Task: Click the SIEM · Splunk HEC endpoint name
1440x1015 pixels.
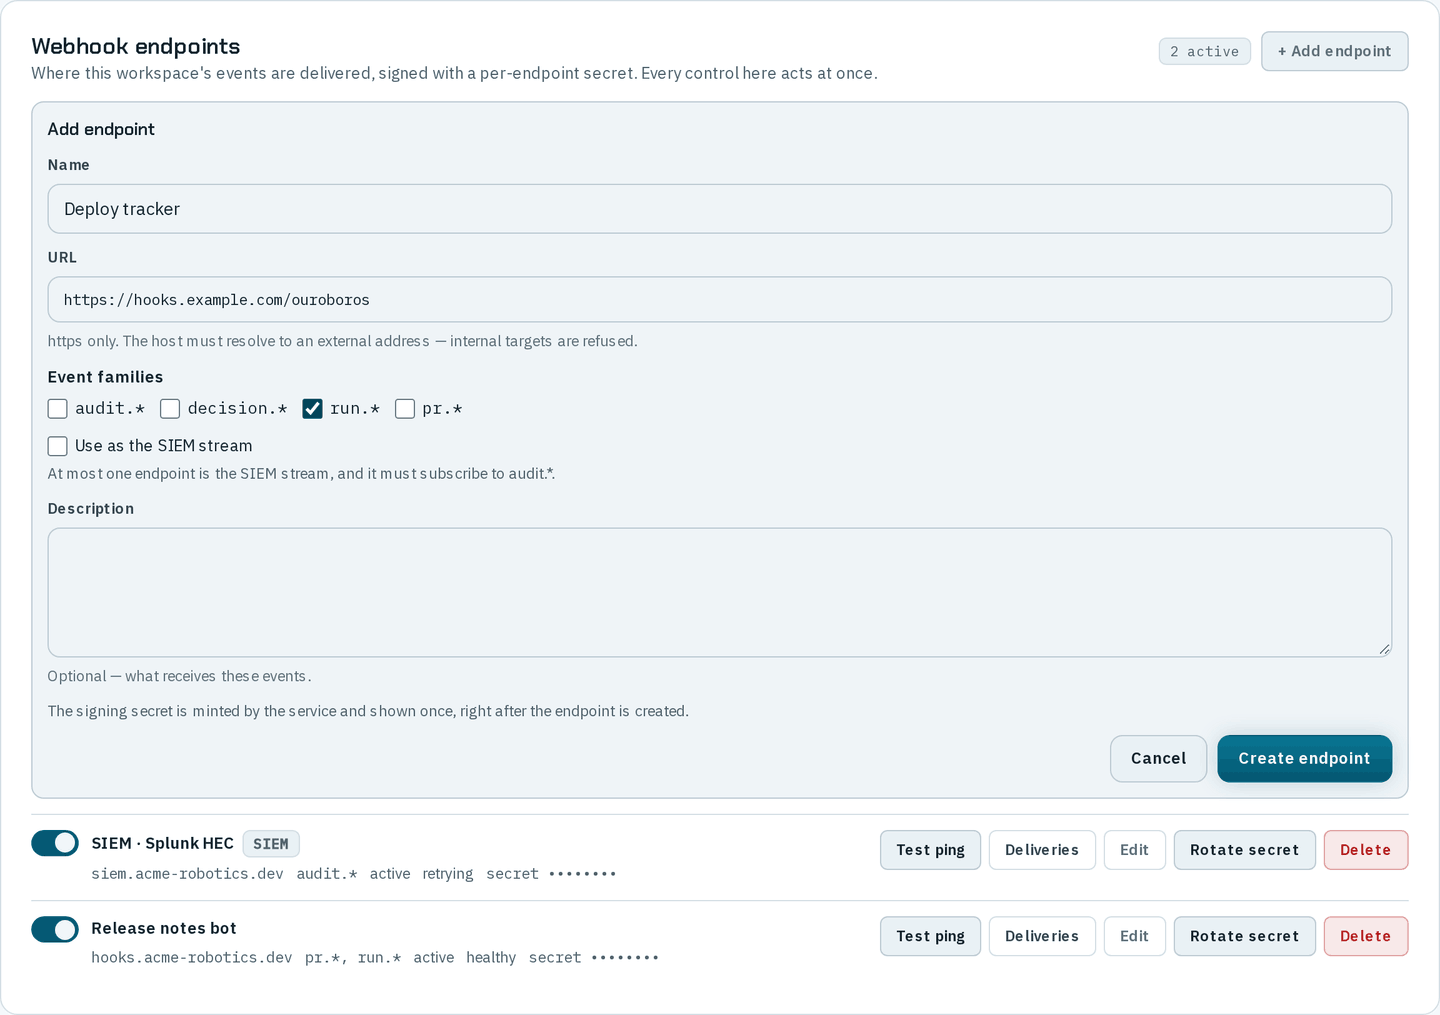Action: [162, 843]
